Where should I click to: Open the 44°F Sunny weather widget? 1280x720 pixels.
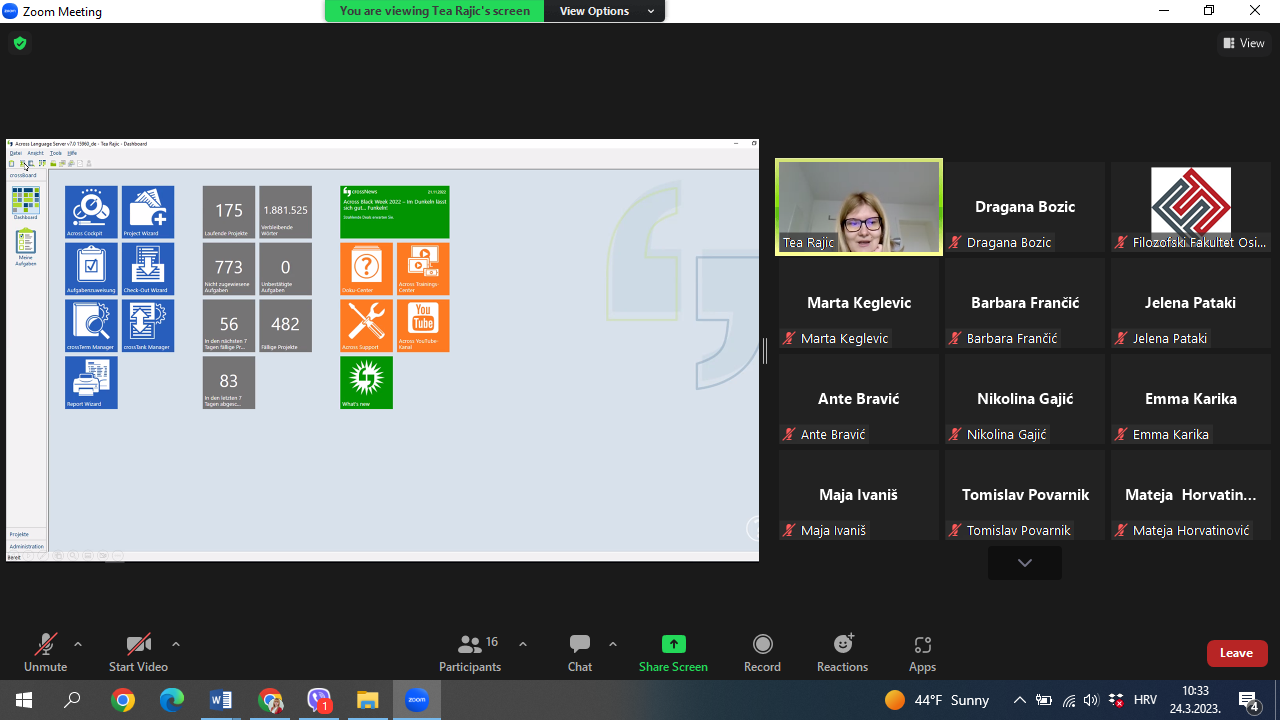tap(937, 700)
